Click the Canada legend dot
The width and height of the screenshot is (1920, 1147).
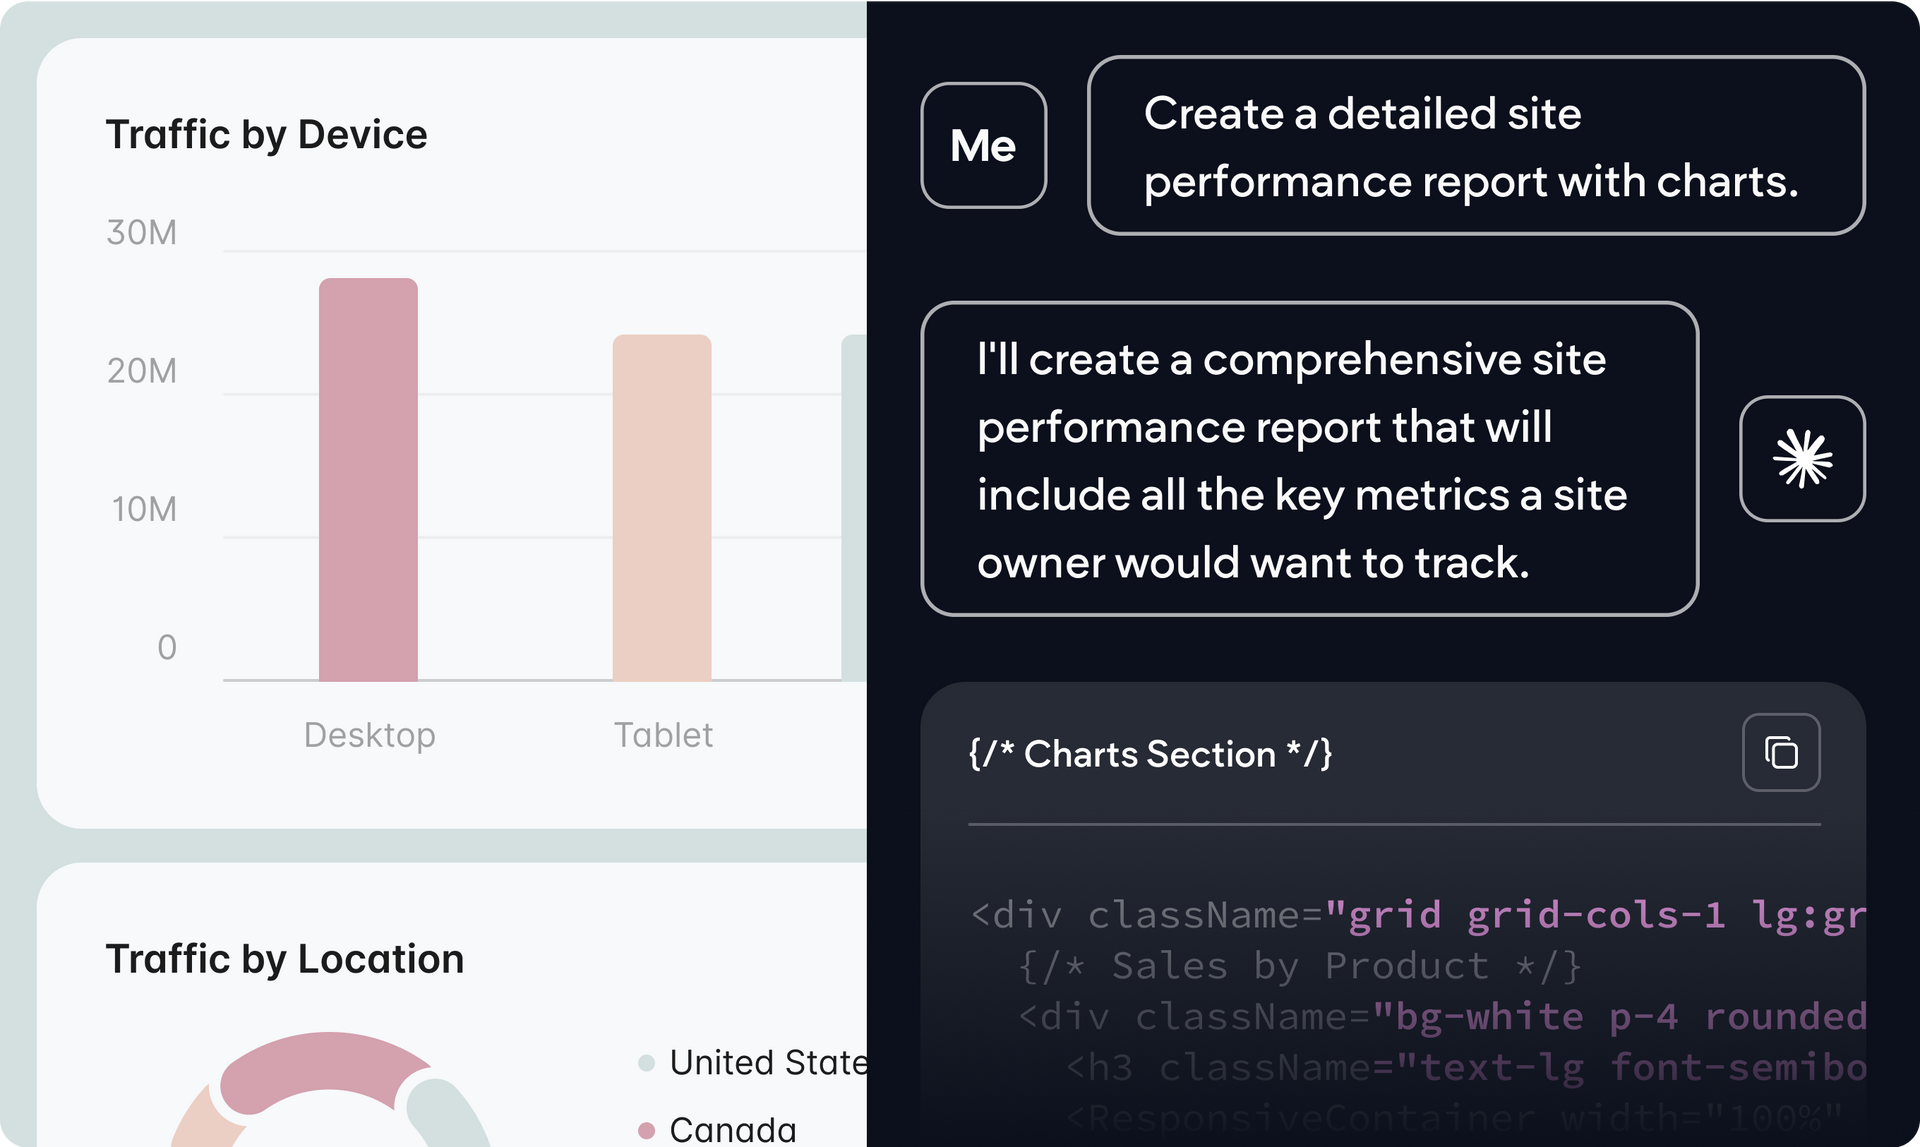pyautogui.click(x=647, y=1130)
